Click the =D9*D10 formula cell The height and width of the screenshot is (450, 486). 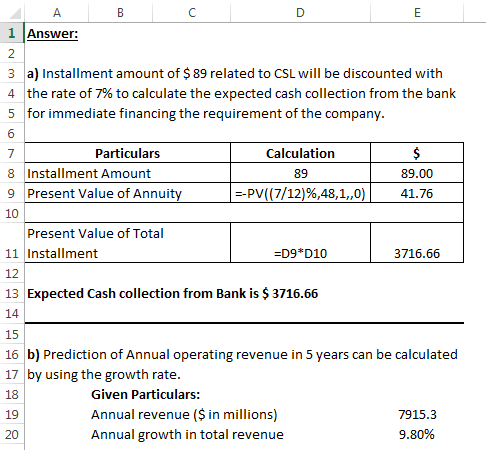pos(300,243)
